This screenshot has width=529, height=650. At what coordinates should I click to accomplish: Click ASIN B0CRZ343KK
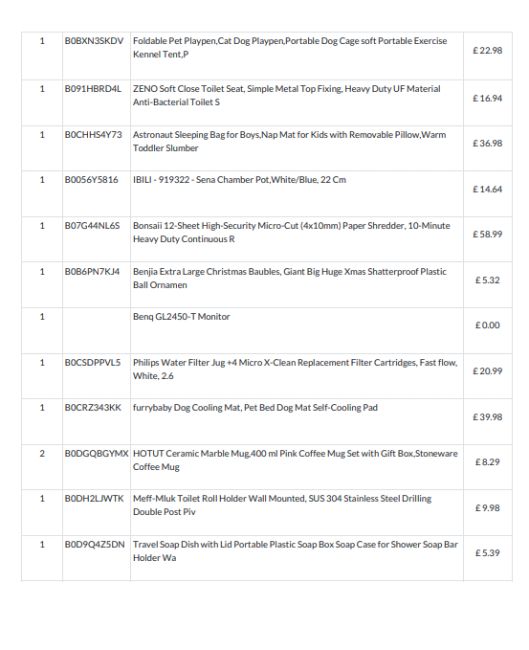[x=93, y=407]
